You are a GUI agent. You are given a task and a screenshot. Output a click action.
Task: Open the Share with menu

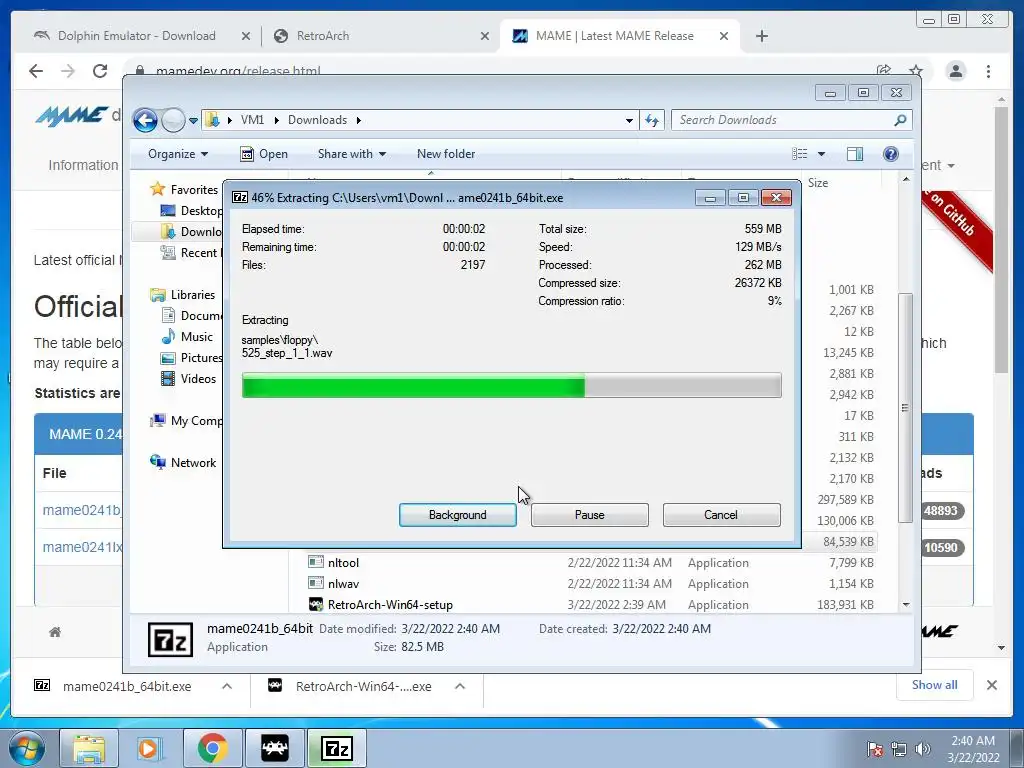pyautogui.click(x=351, y=154)
